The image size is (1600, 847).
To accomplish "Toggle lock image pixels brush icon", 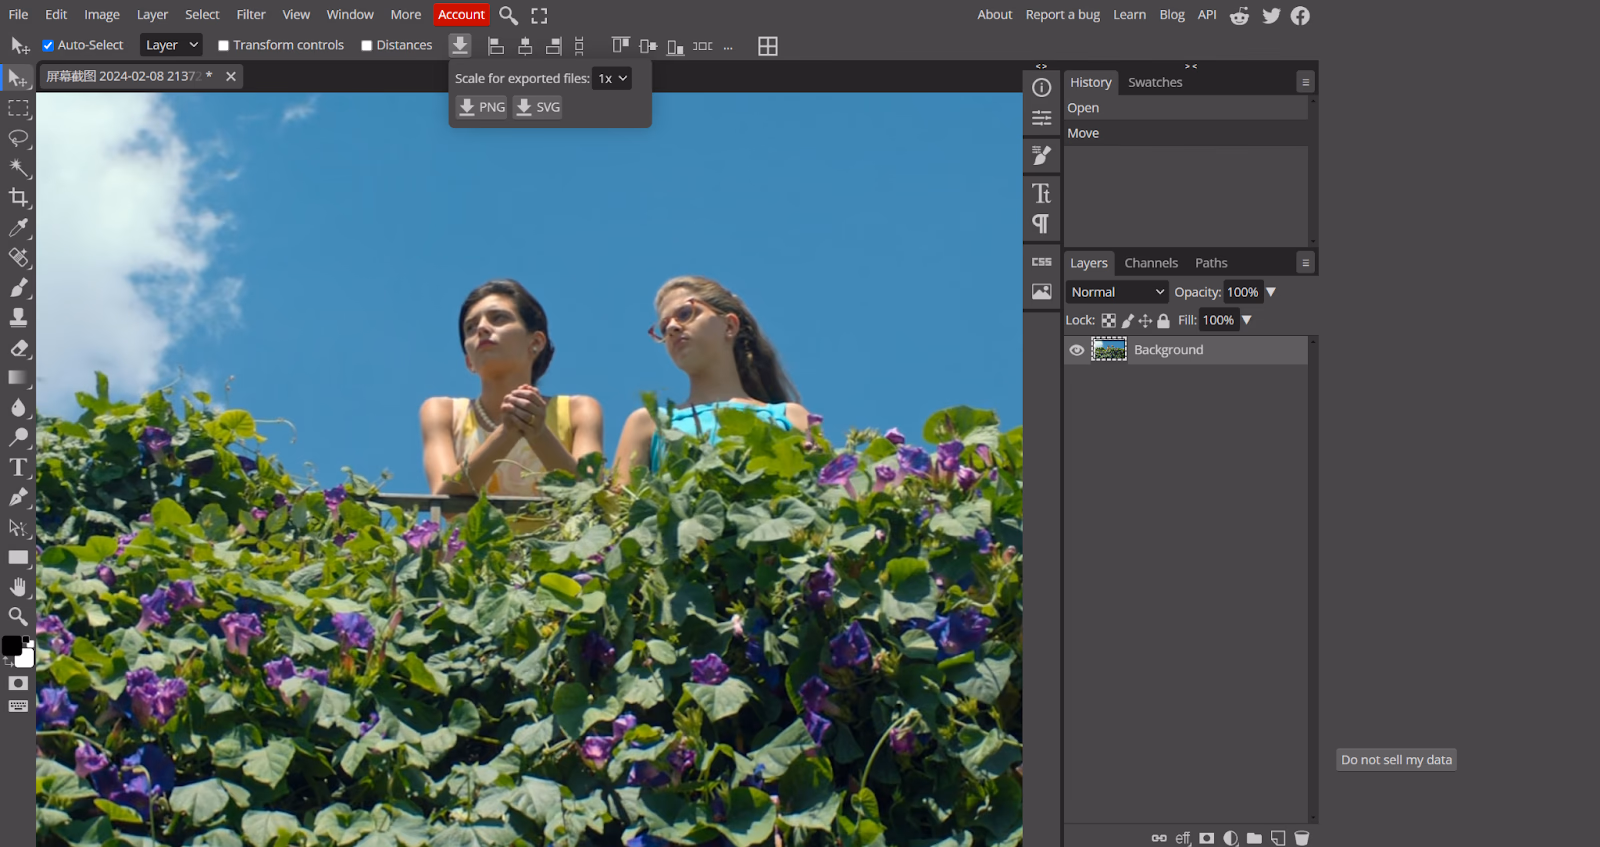I will pyautogui.click(x=1128, y=321).
